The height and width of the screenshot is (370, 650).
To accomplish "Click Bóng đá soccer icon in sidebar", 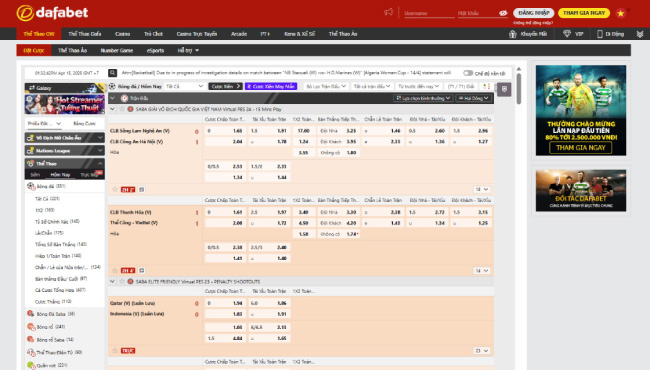I will [x=31, y=186].
